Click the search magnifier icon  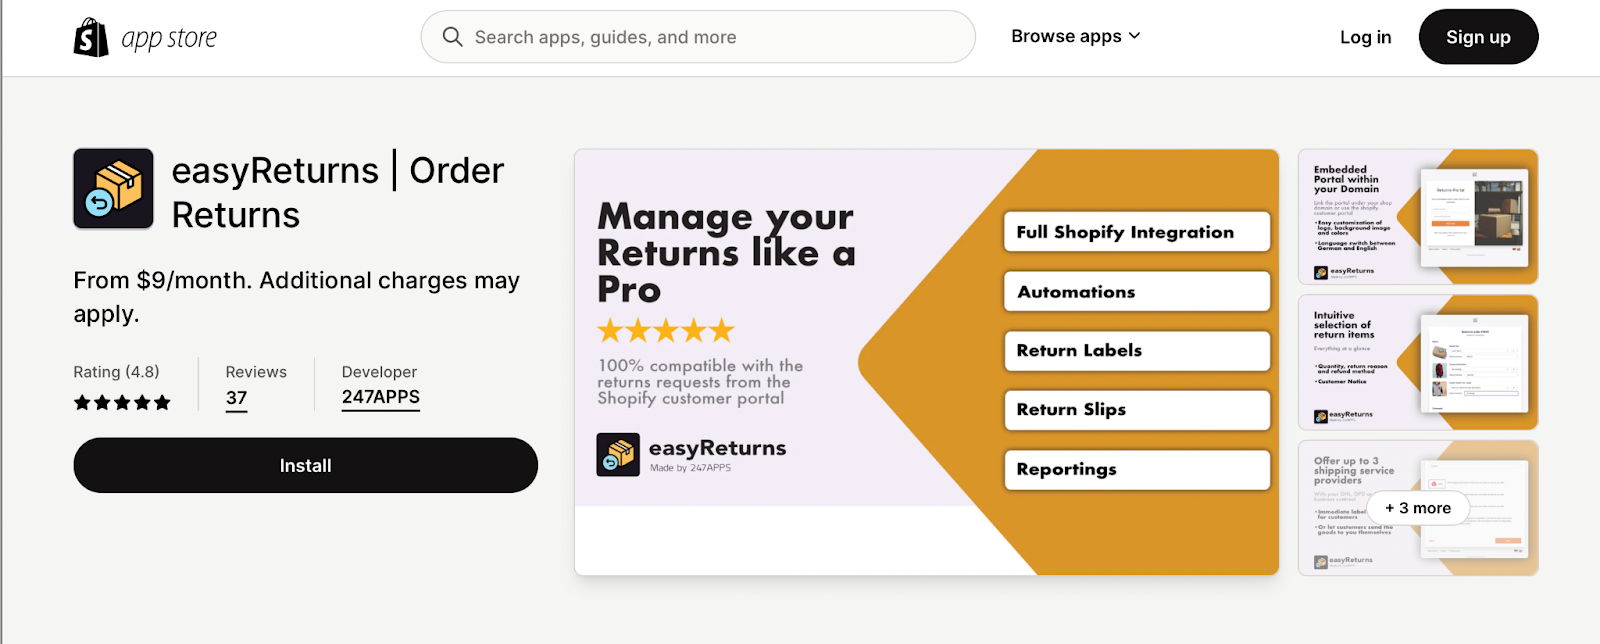click(452, 37)
